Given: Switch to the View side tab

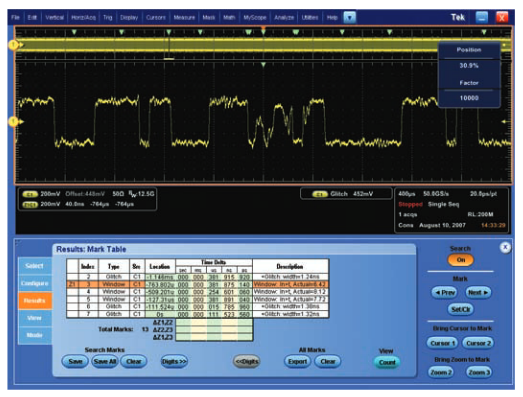Looking at the screenshot, I should tap(35, 318).
